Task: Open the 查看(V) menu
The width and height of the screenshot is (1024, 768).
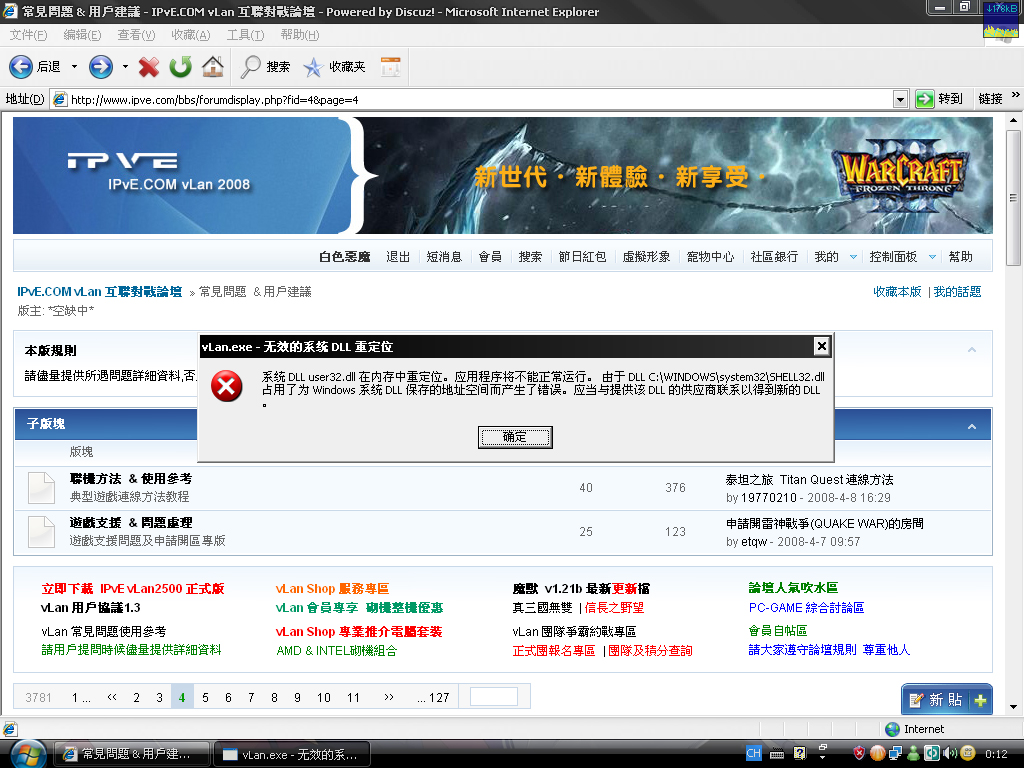Action: [x=136, y=35]
